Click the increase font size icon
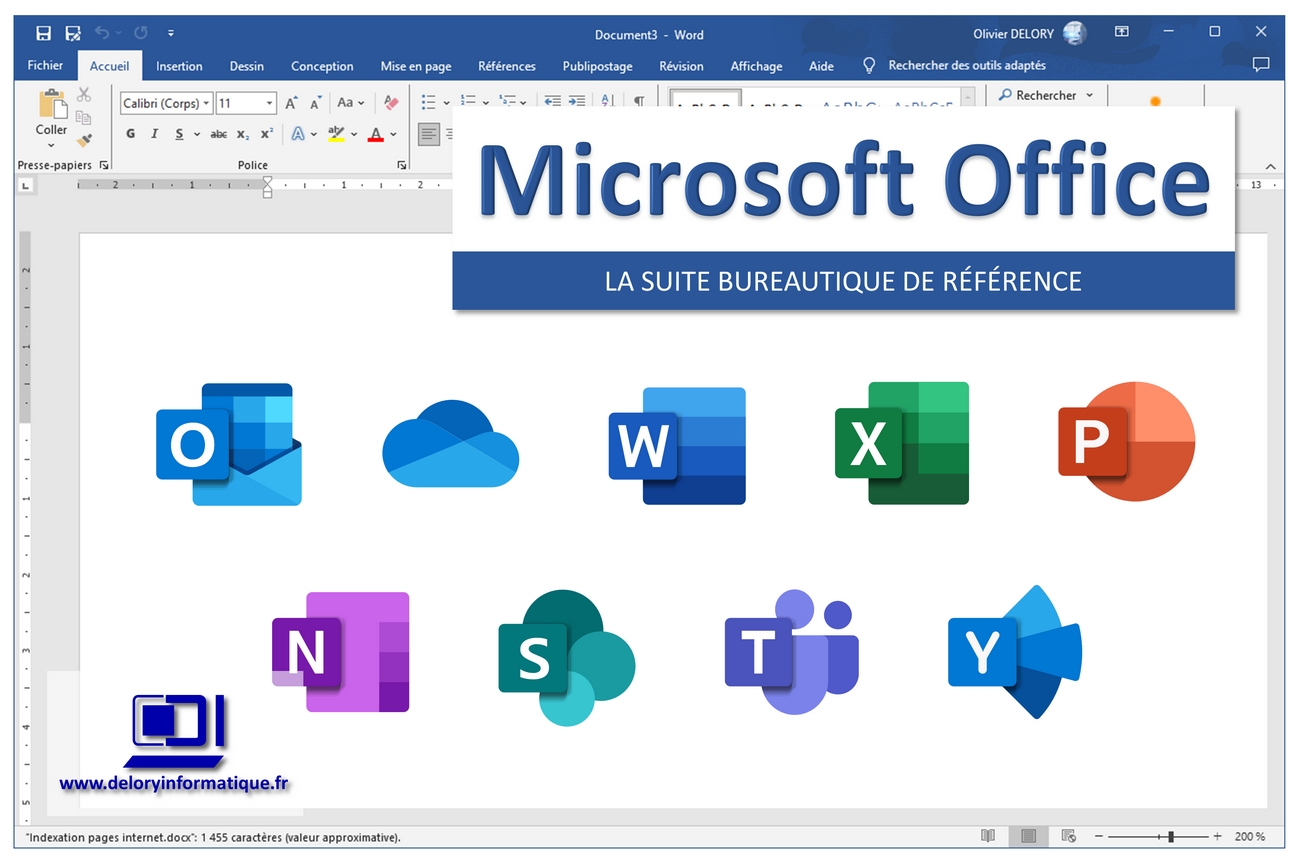The width and height of the screenshot is (1302, 862). coord(291,103)
